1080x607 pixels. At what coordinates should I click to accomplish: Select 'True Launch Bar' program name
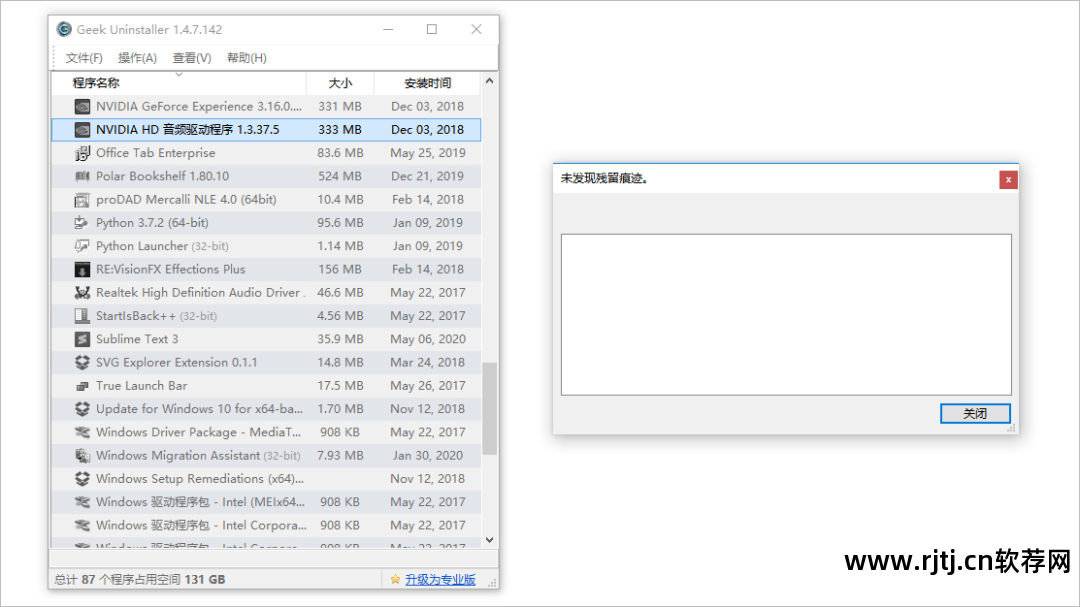click(x=141, y=386)
